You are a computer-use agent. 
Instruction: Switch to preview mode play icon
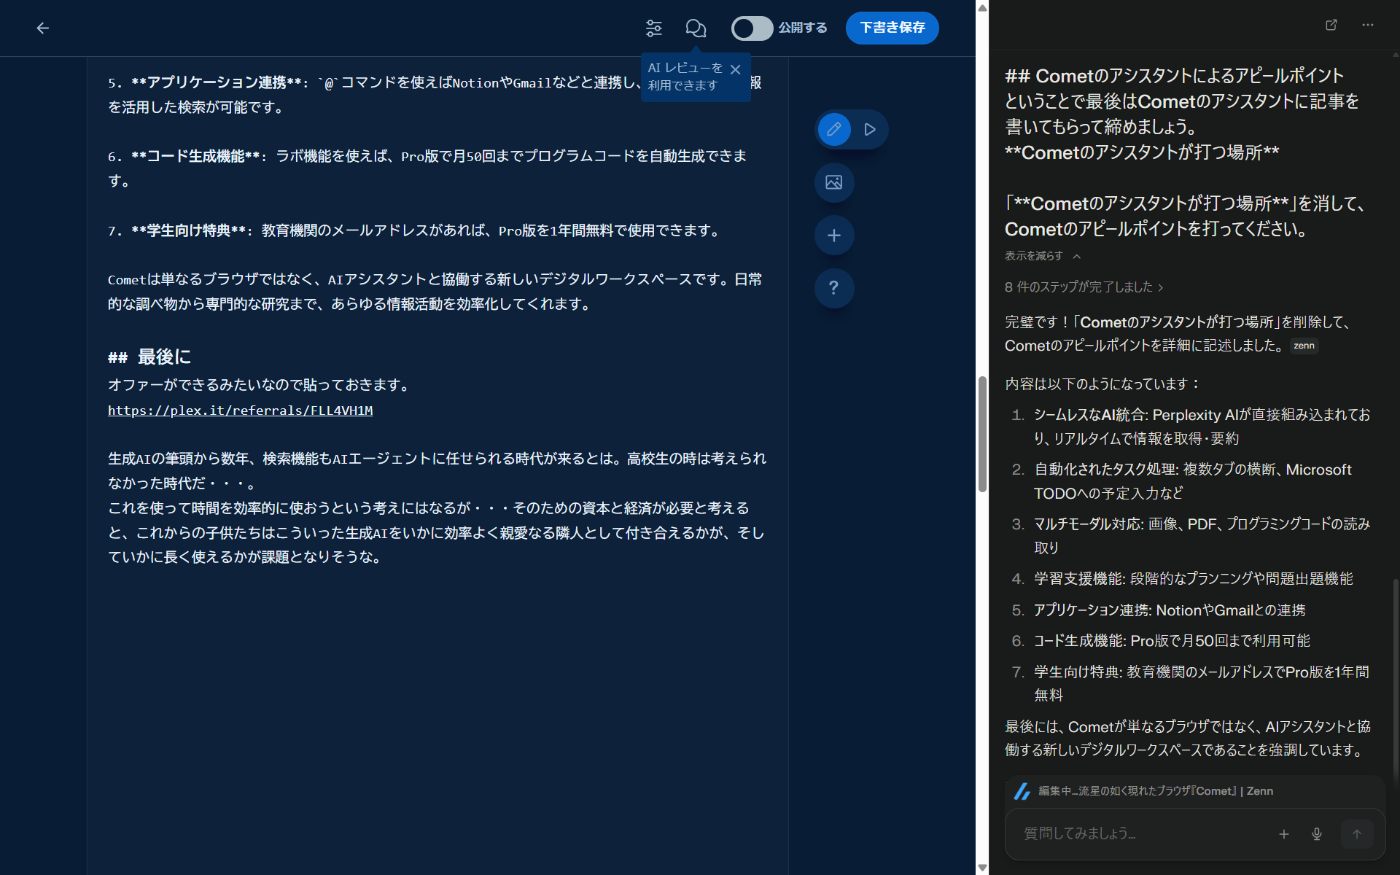[x=870, y=129]
